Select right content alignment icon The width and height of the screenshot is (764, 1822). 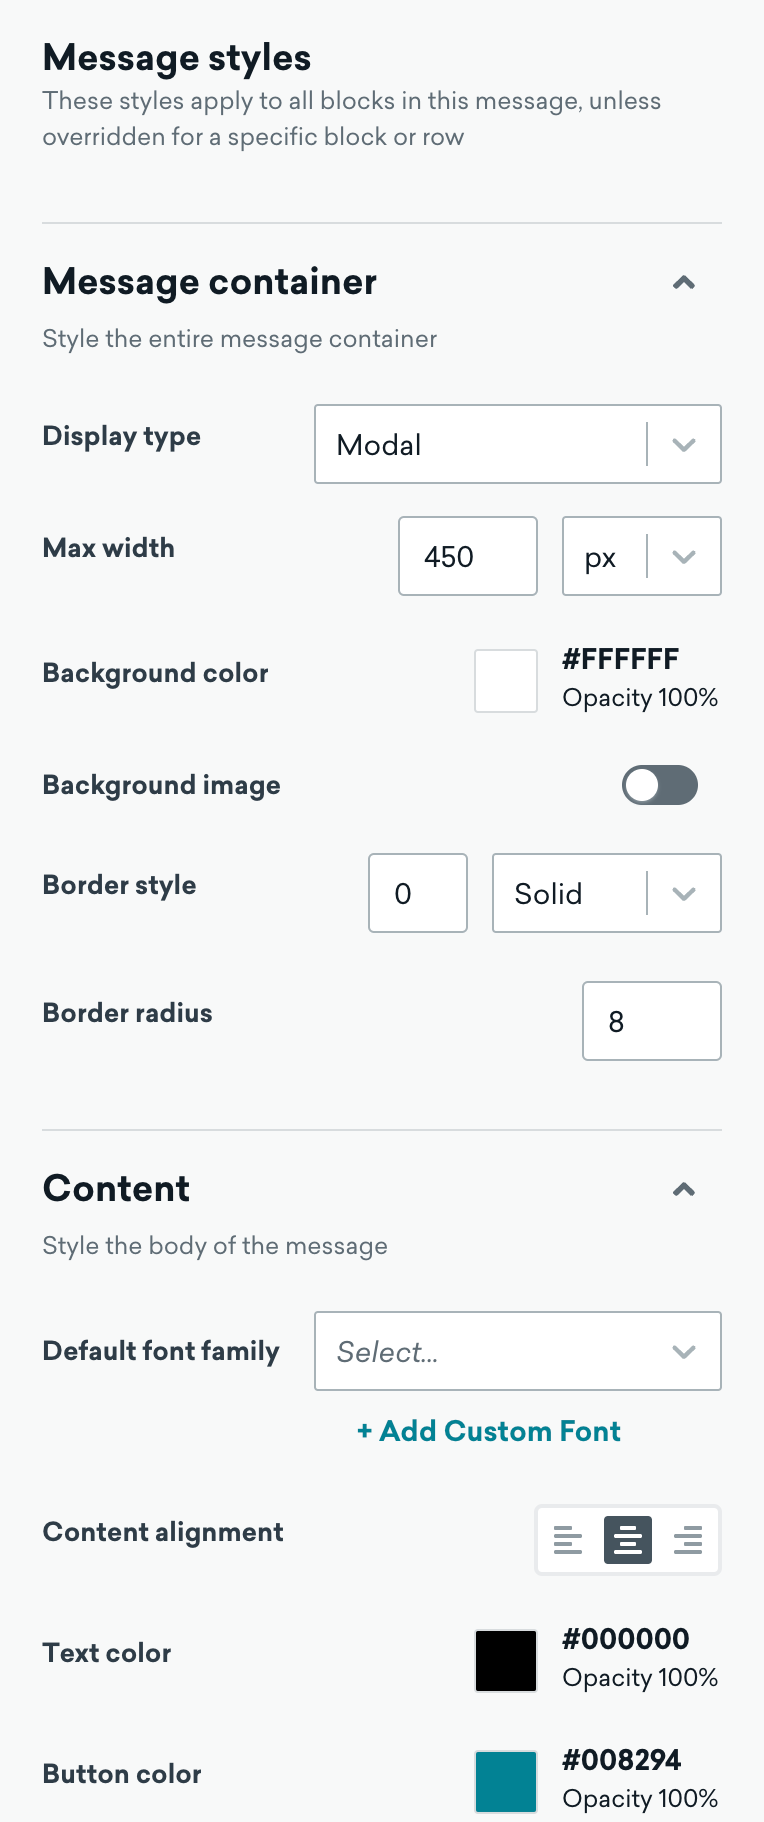[688, 1540]
